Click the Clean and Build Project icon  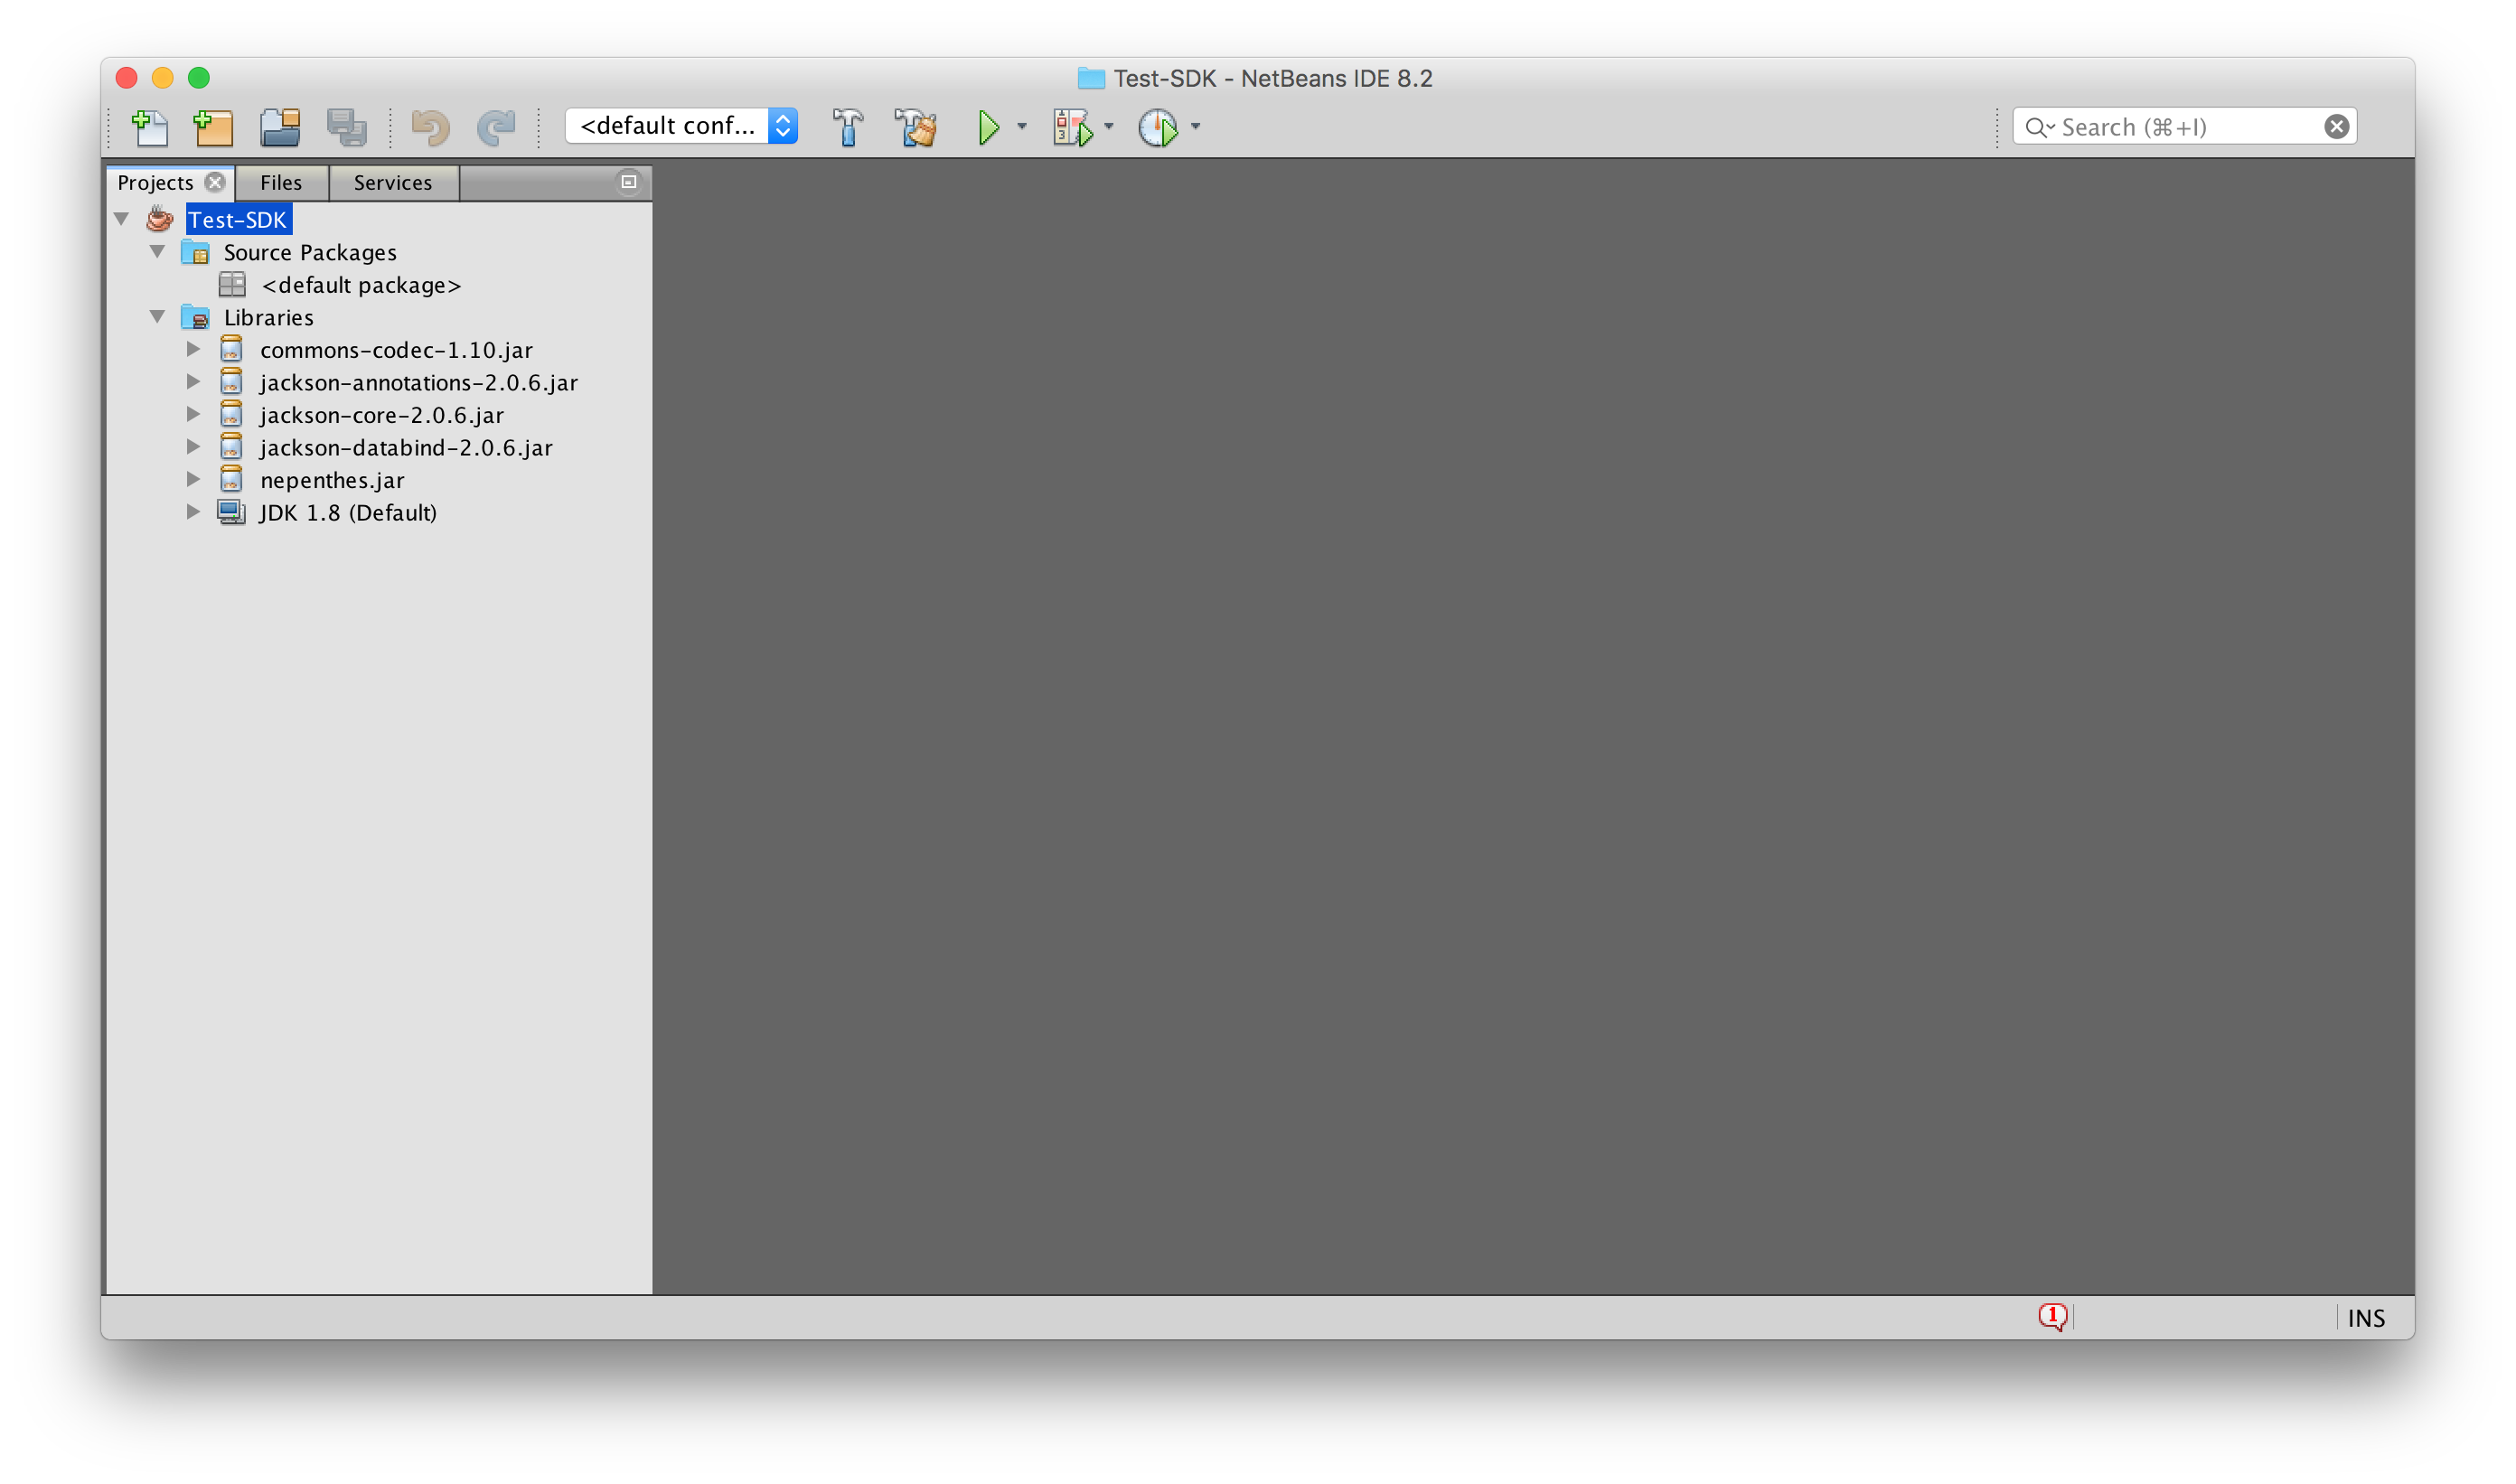pyautogui.click(x=916, y=127)
